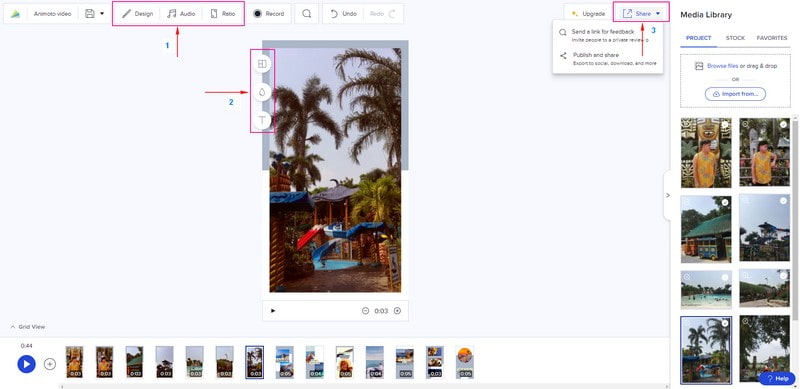Screen dimensions: 800x389
Task: Add a new block with plus circle
Action: [x=49, y=364]
